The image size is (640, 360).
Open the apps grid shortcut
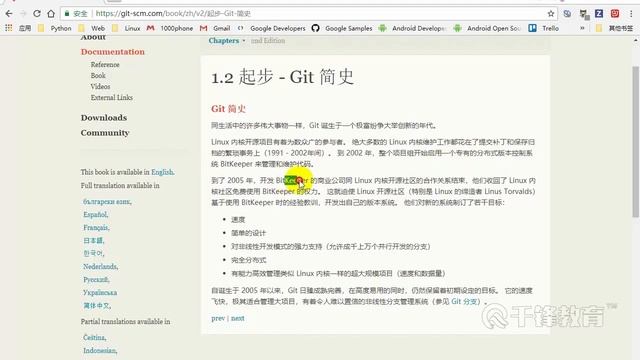8,28
